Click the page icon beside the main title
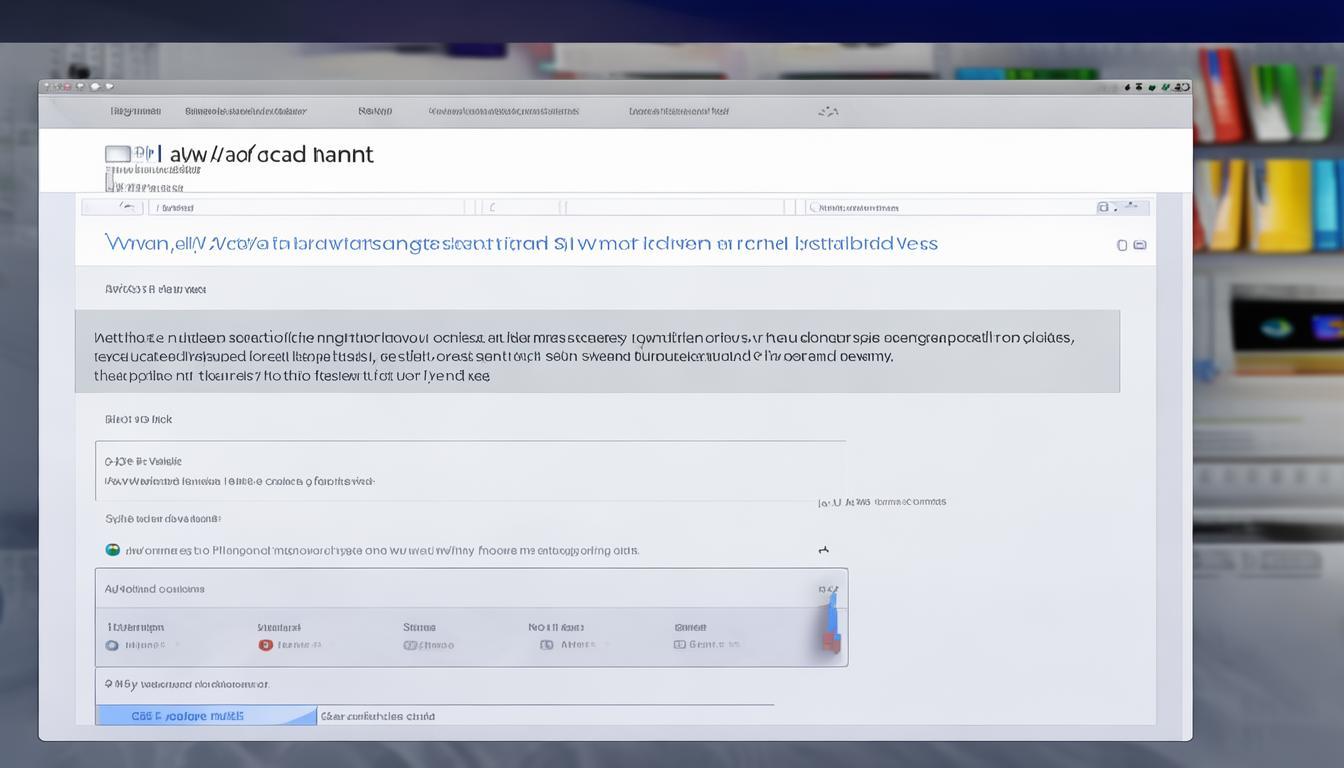Viewport: 1344px width, 768px height. (x=118, y=154)
